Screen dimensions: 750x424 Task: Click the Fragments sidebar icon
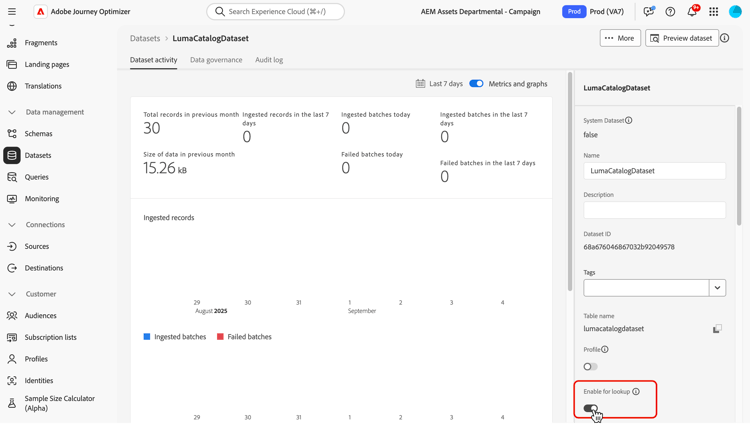[12, 43]
